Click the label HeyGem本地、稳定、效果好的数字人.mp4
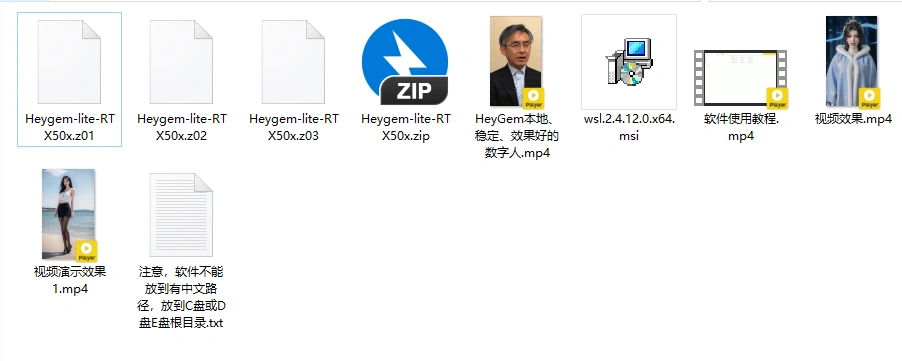 pyautogui.click(x=517, y=136)
